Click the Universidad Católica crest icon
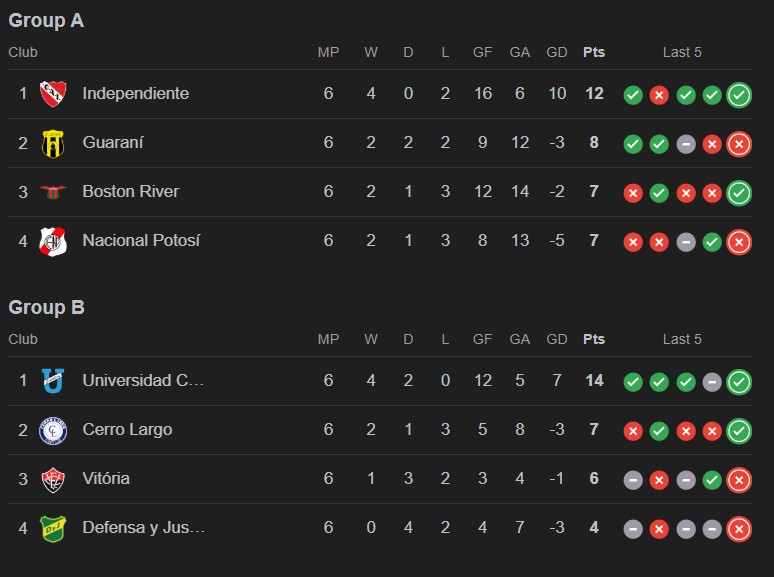This screenshot has width=774, height=577. [52, 381]
